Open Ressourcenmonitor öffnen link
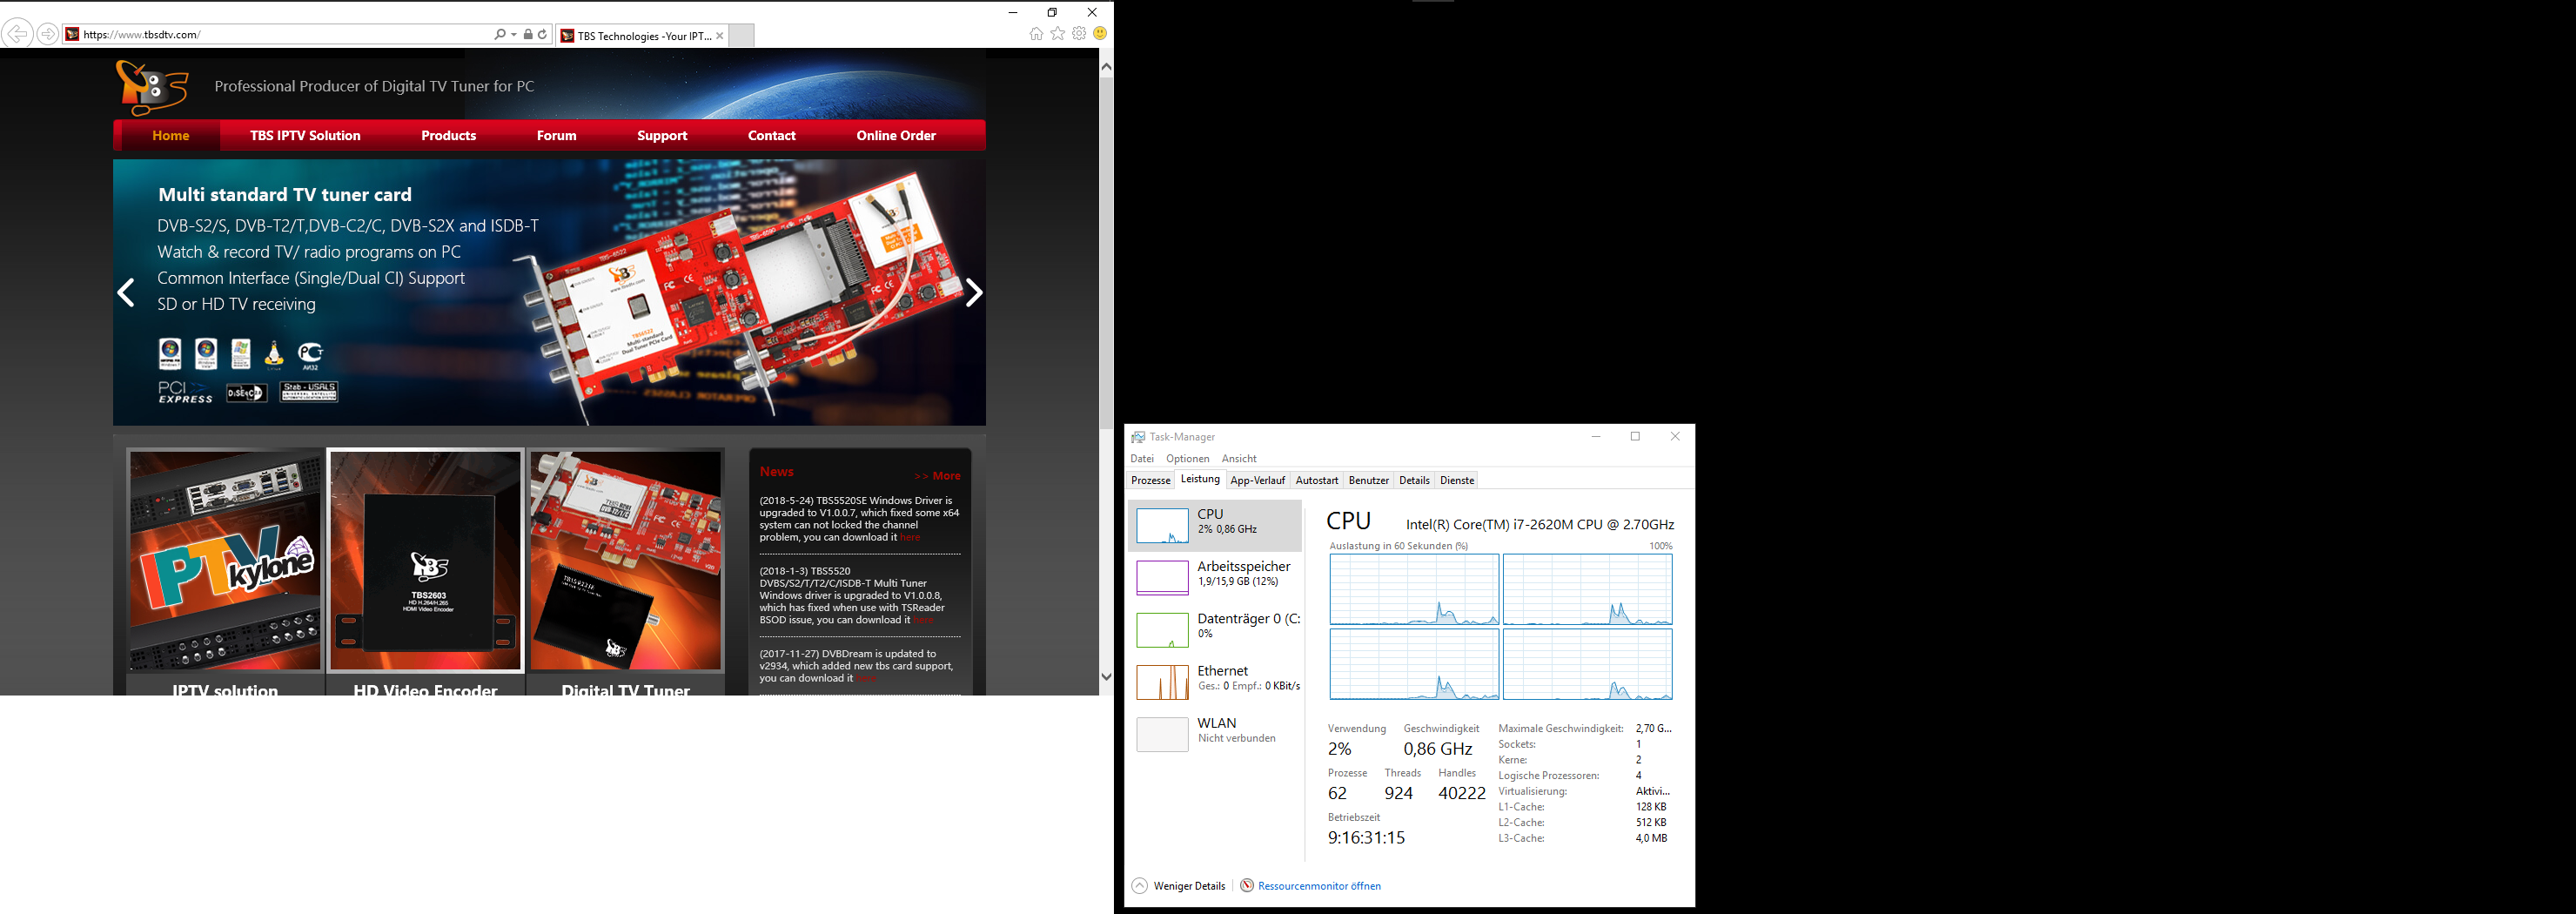 (1311, 886)
